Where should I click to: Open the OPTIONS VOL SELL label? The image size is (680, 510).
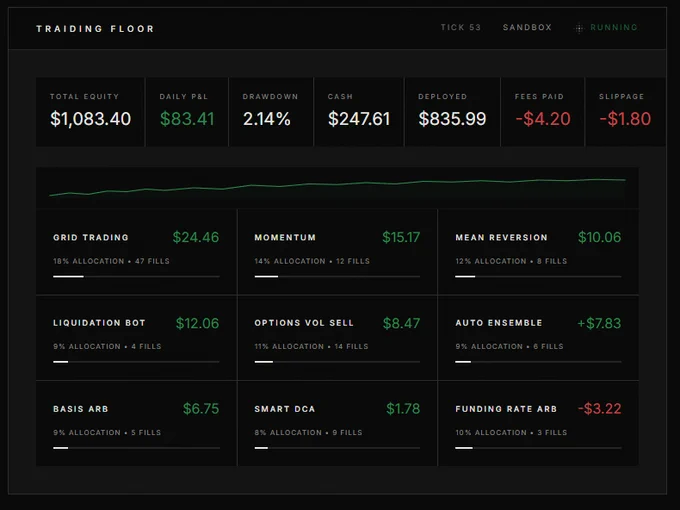tap(304, 323)
